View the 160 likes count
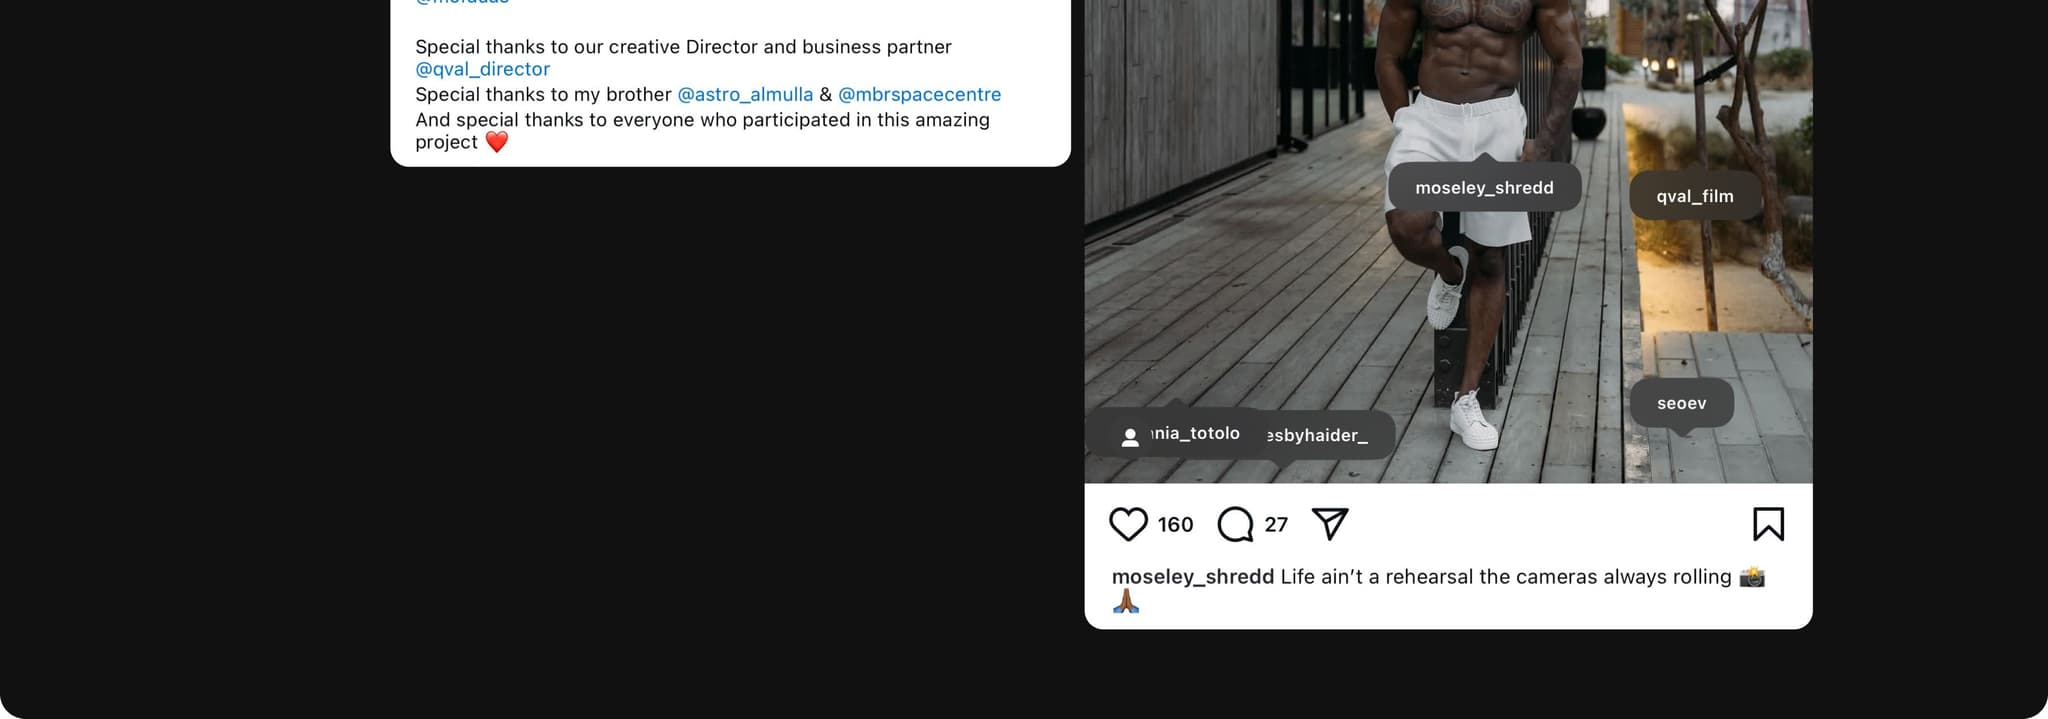 1175,524
